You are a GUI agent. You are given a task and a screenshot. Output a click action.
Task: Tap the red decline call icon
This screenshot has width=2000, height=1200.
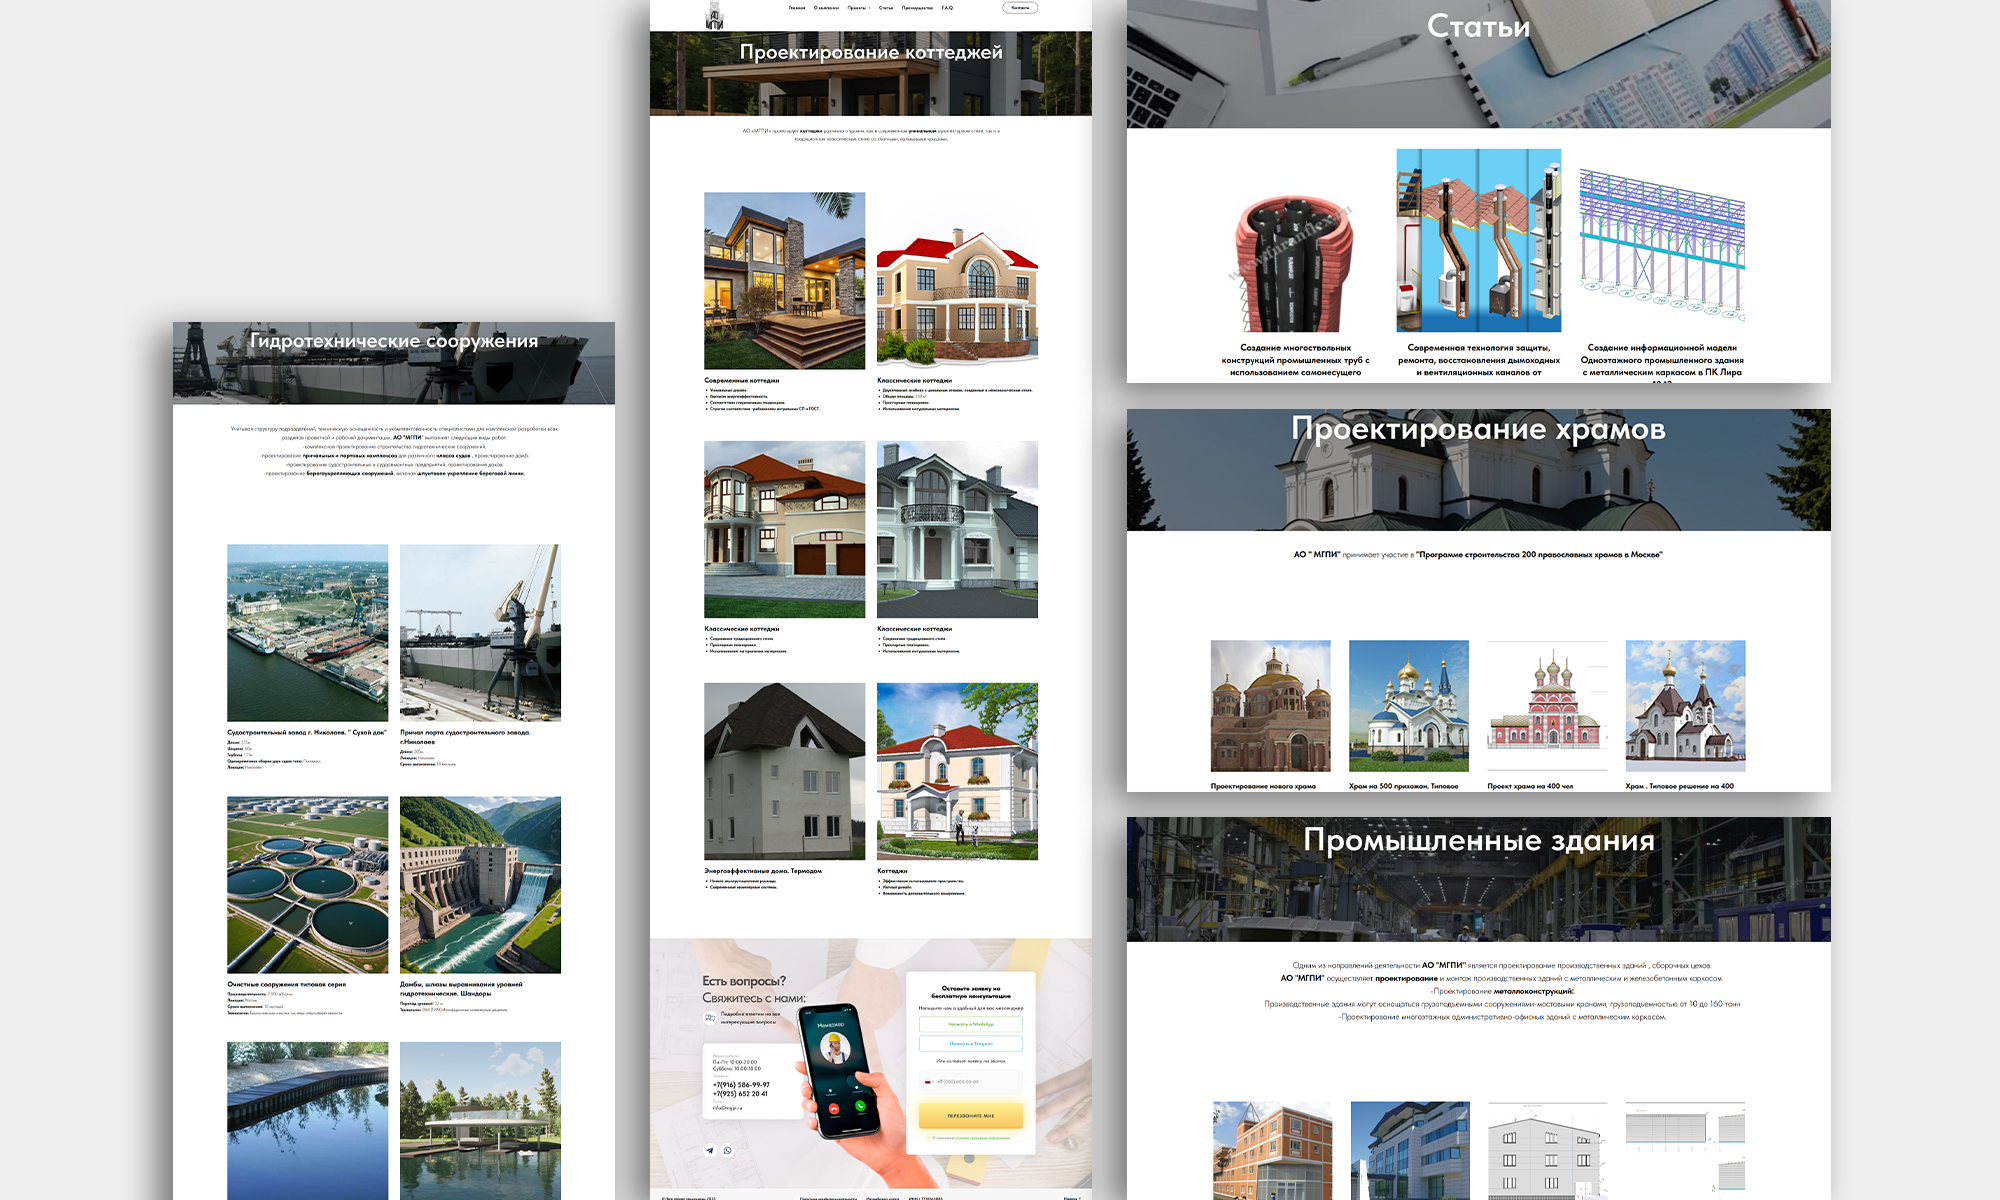point(834,1110)
